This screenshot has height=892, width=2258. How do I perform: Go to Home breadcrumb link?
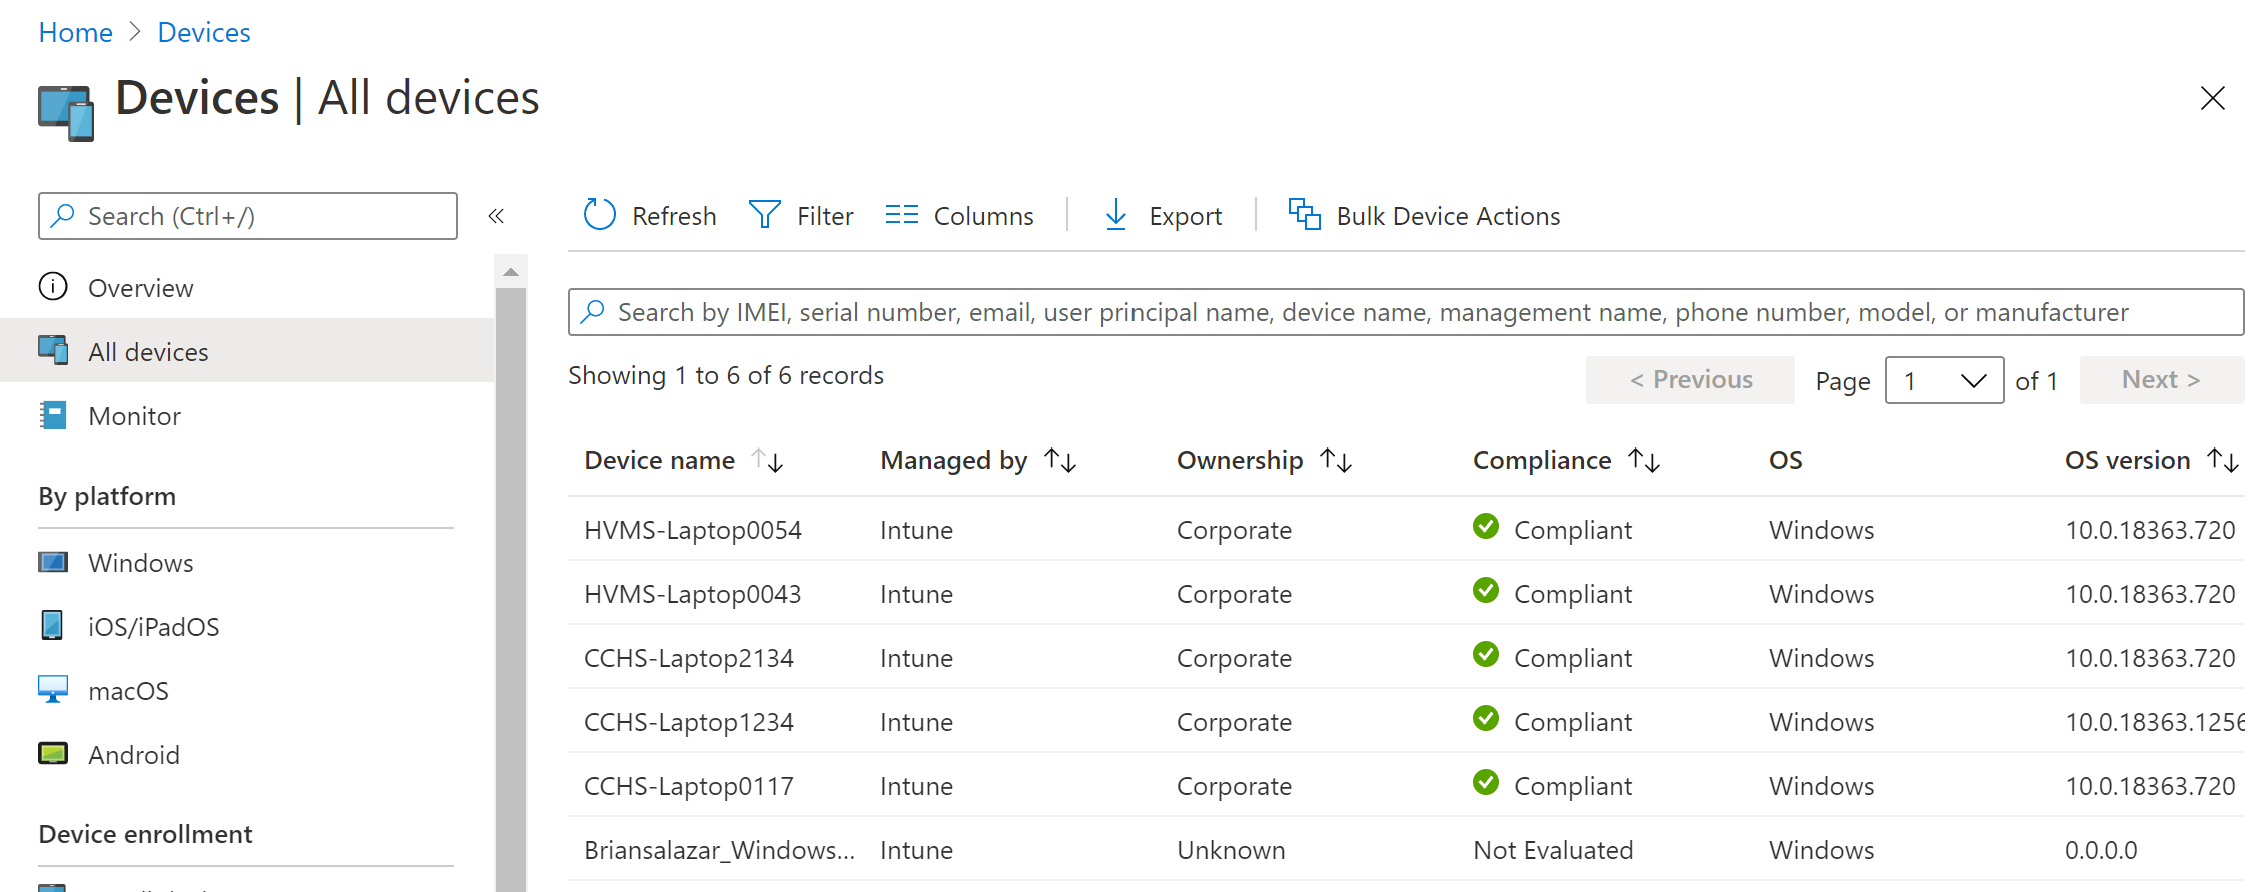[75, 32]
